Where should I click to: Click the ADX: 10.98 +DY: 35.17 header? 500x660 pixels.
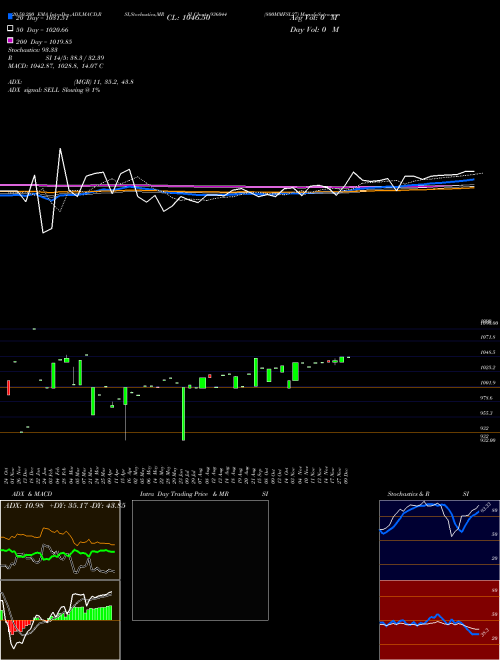coord(64,506)
